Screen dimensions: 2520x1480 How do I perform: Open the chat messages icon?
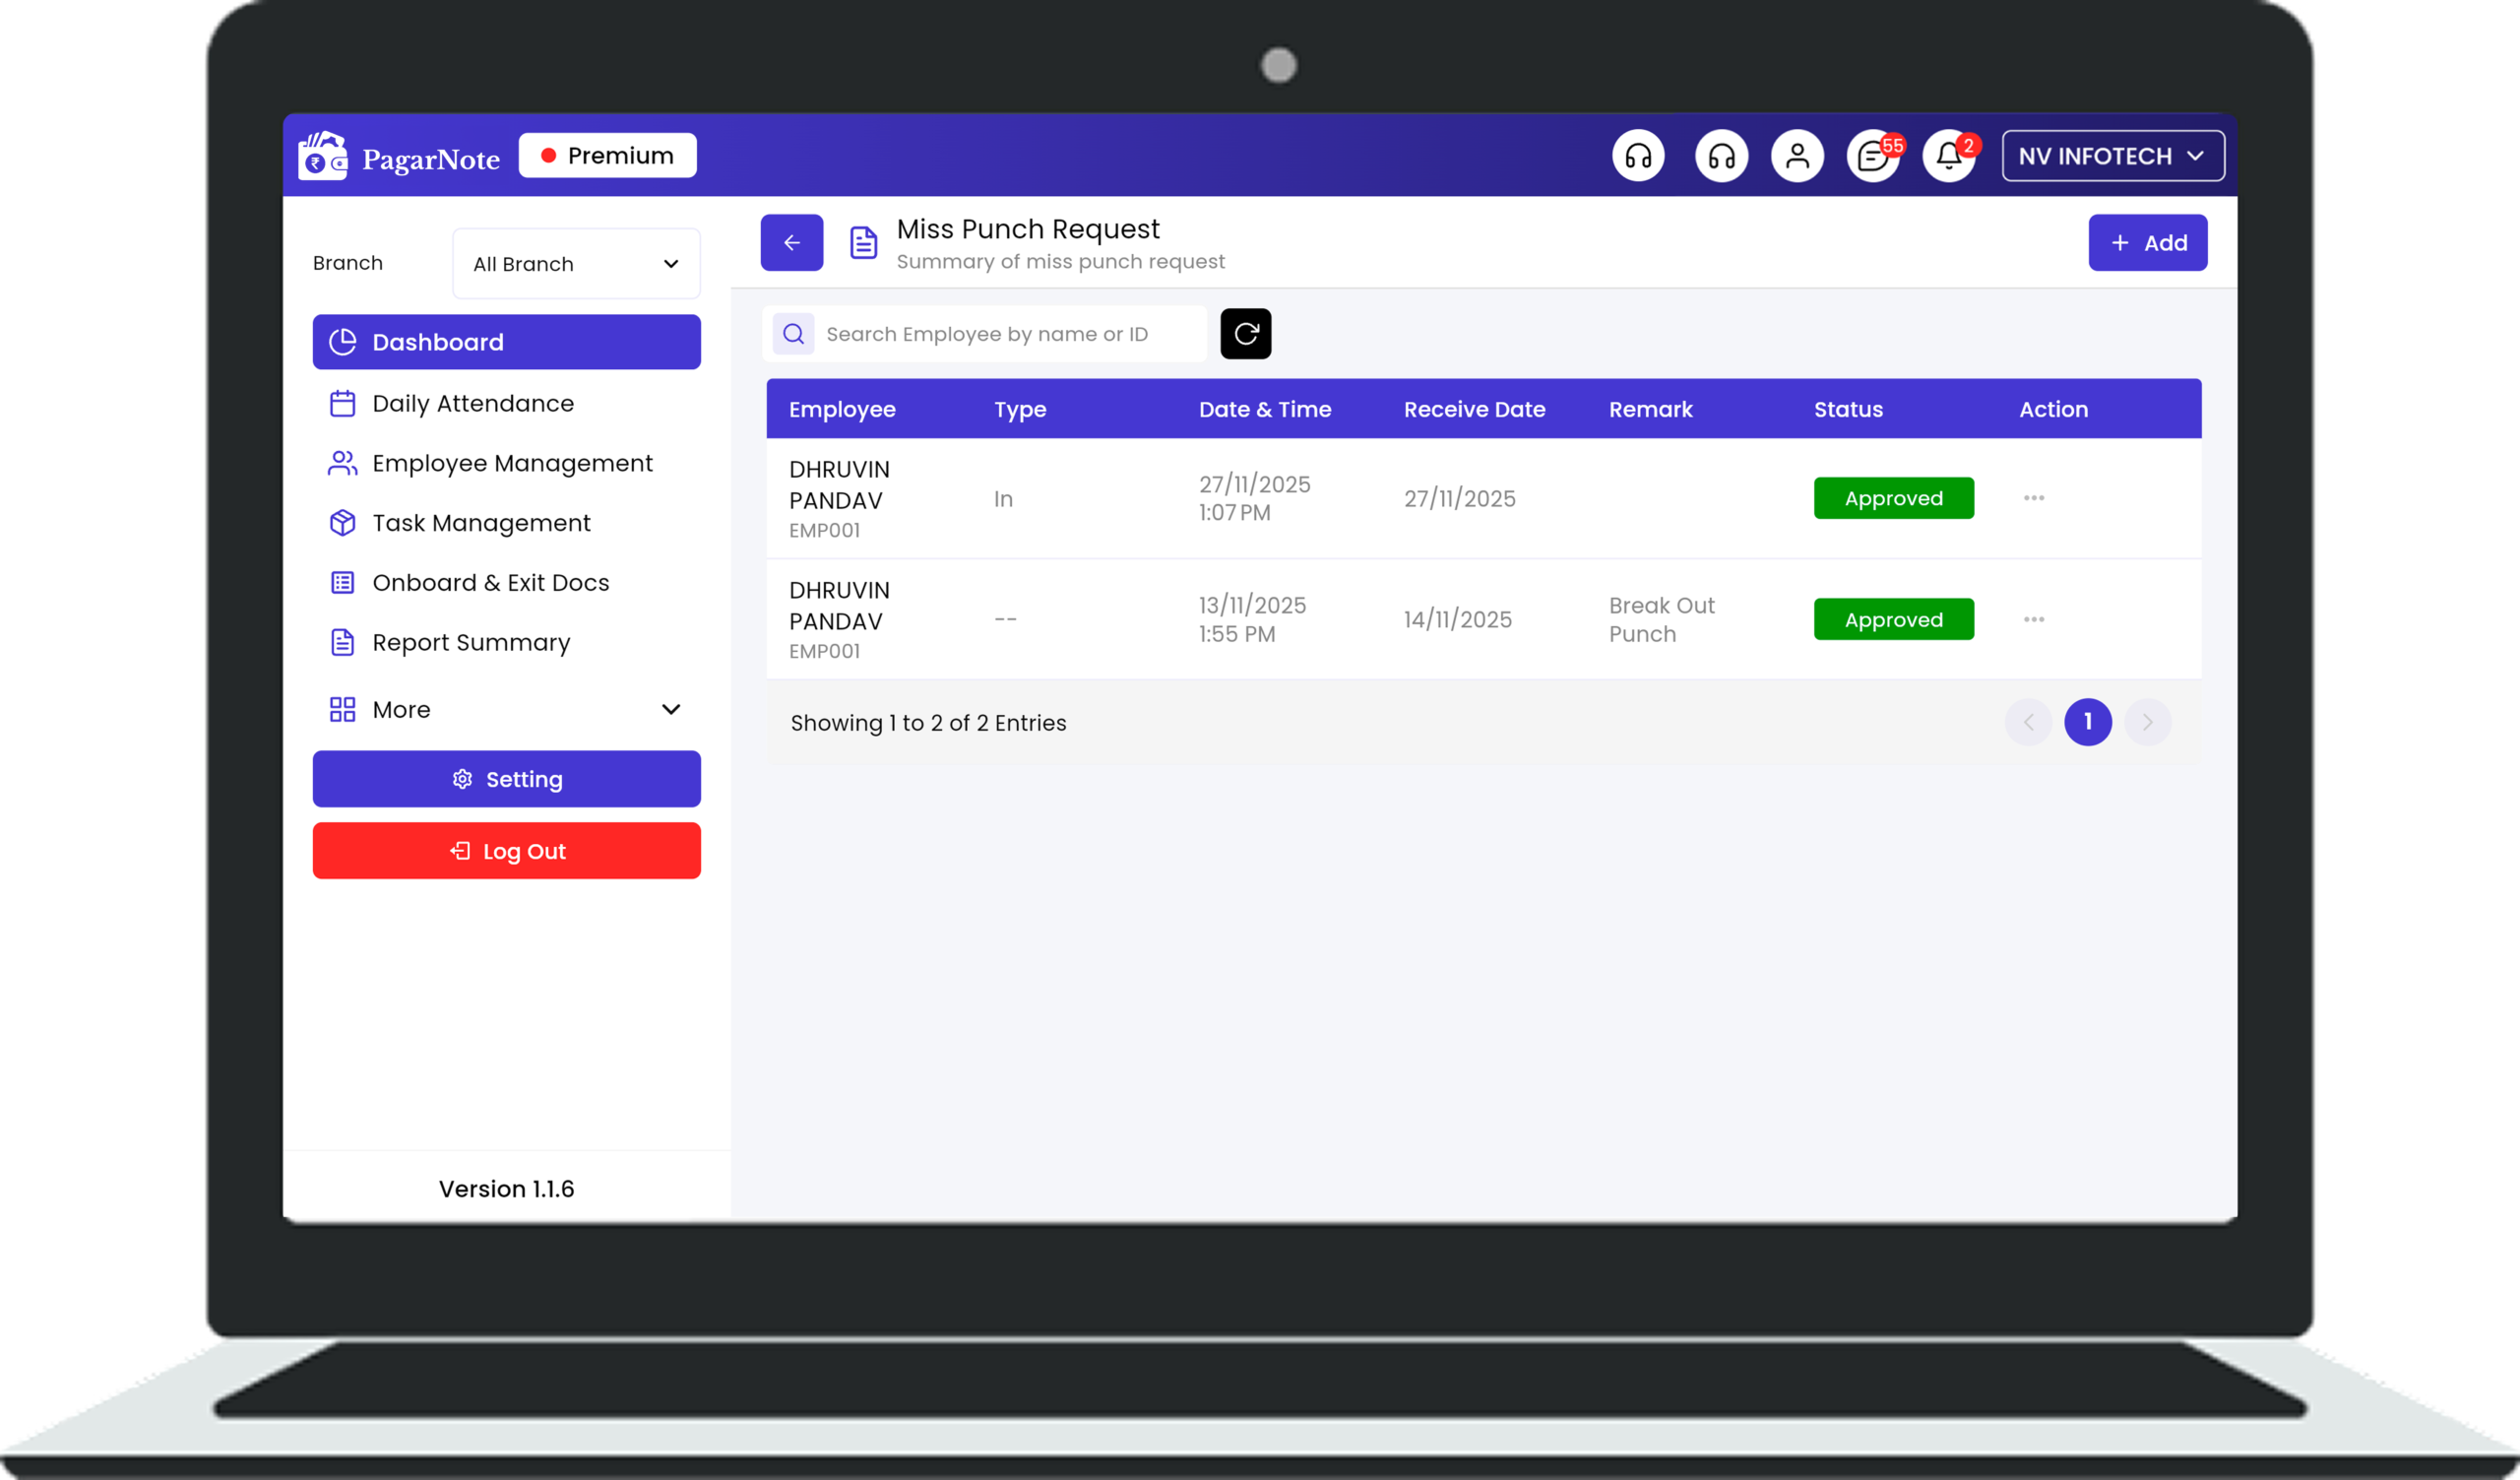(1872, 156)
